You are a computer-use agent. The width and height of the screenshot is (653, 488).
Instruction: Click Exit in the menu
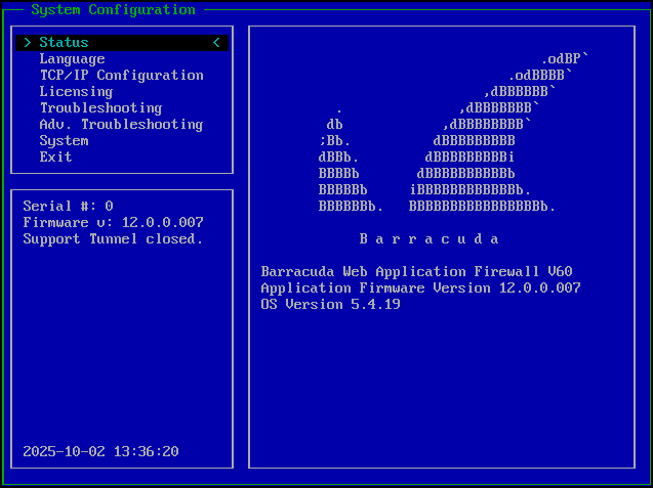(x=56, y=157)
